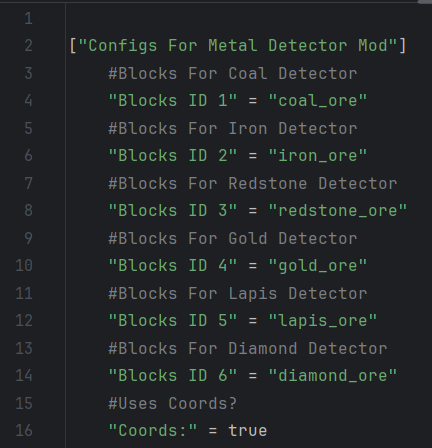Click the "diamond_ore" value string

pos(333,376)
